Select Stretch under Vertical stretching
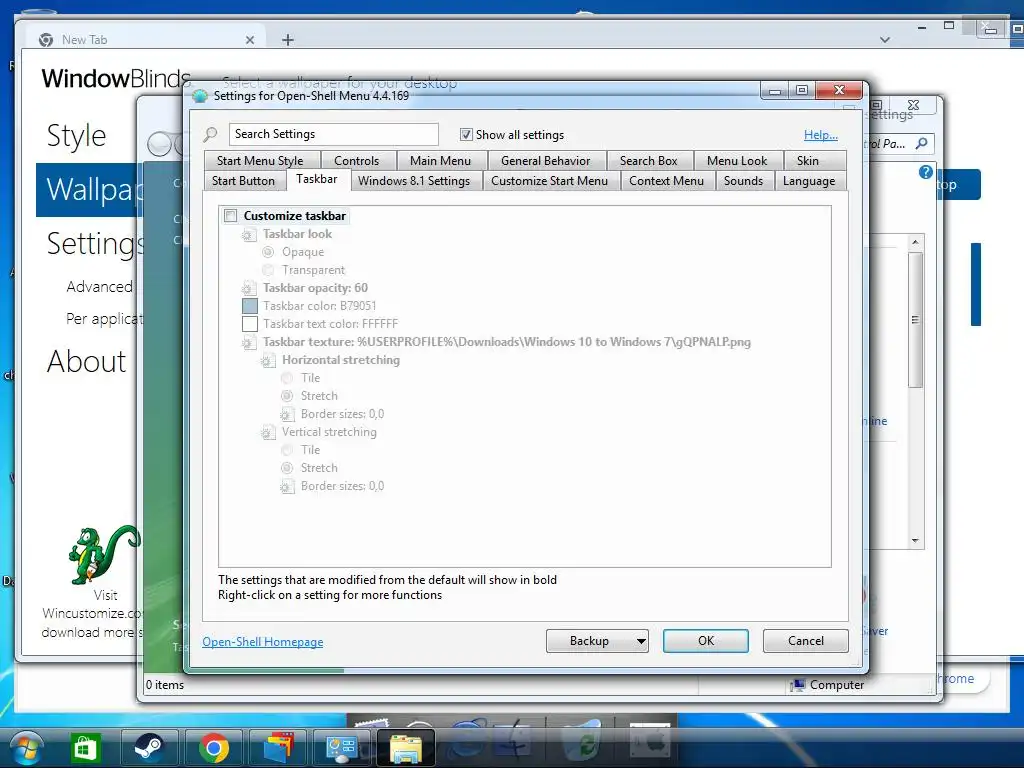Screen dimensions: 1024x768 (x=287, y=468)
